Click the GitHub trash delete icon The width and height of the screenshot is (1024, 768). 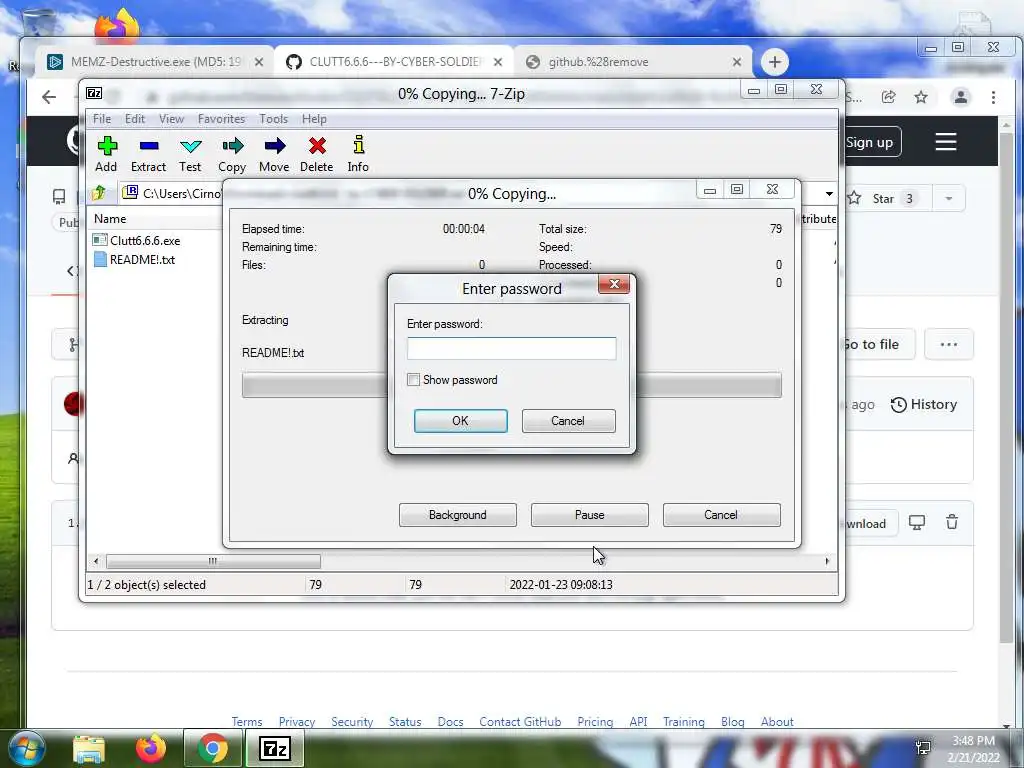(952, 522)
